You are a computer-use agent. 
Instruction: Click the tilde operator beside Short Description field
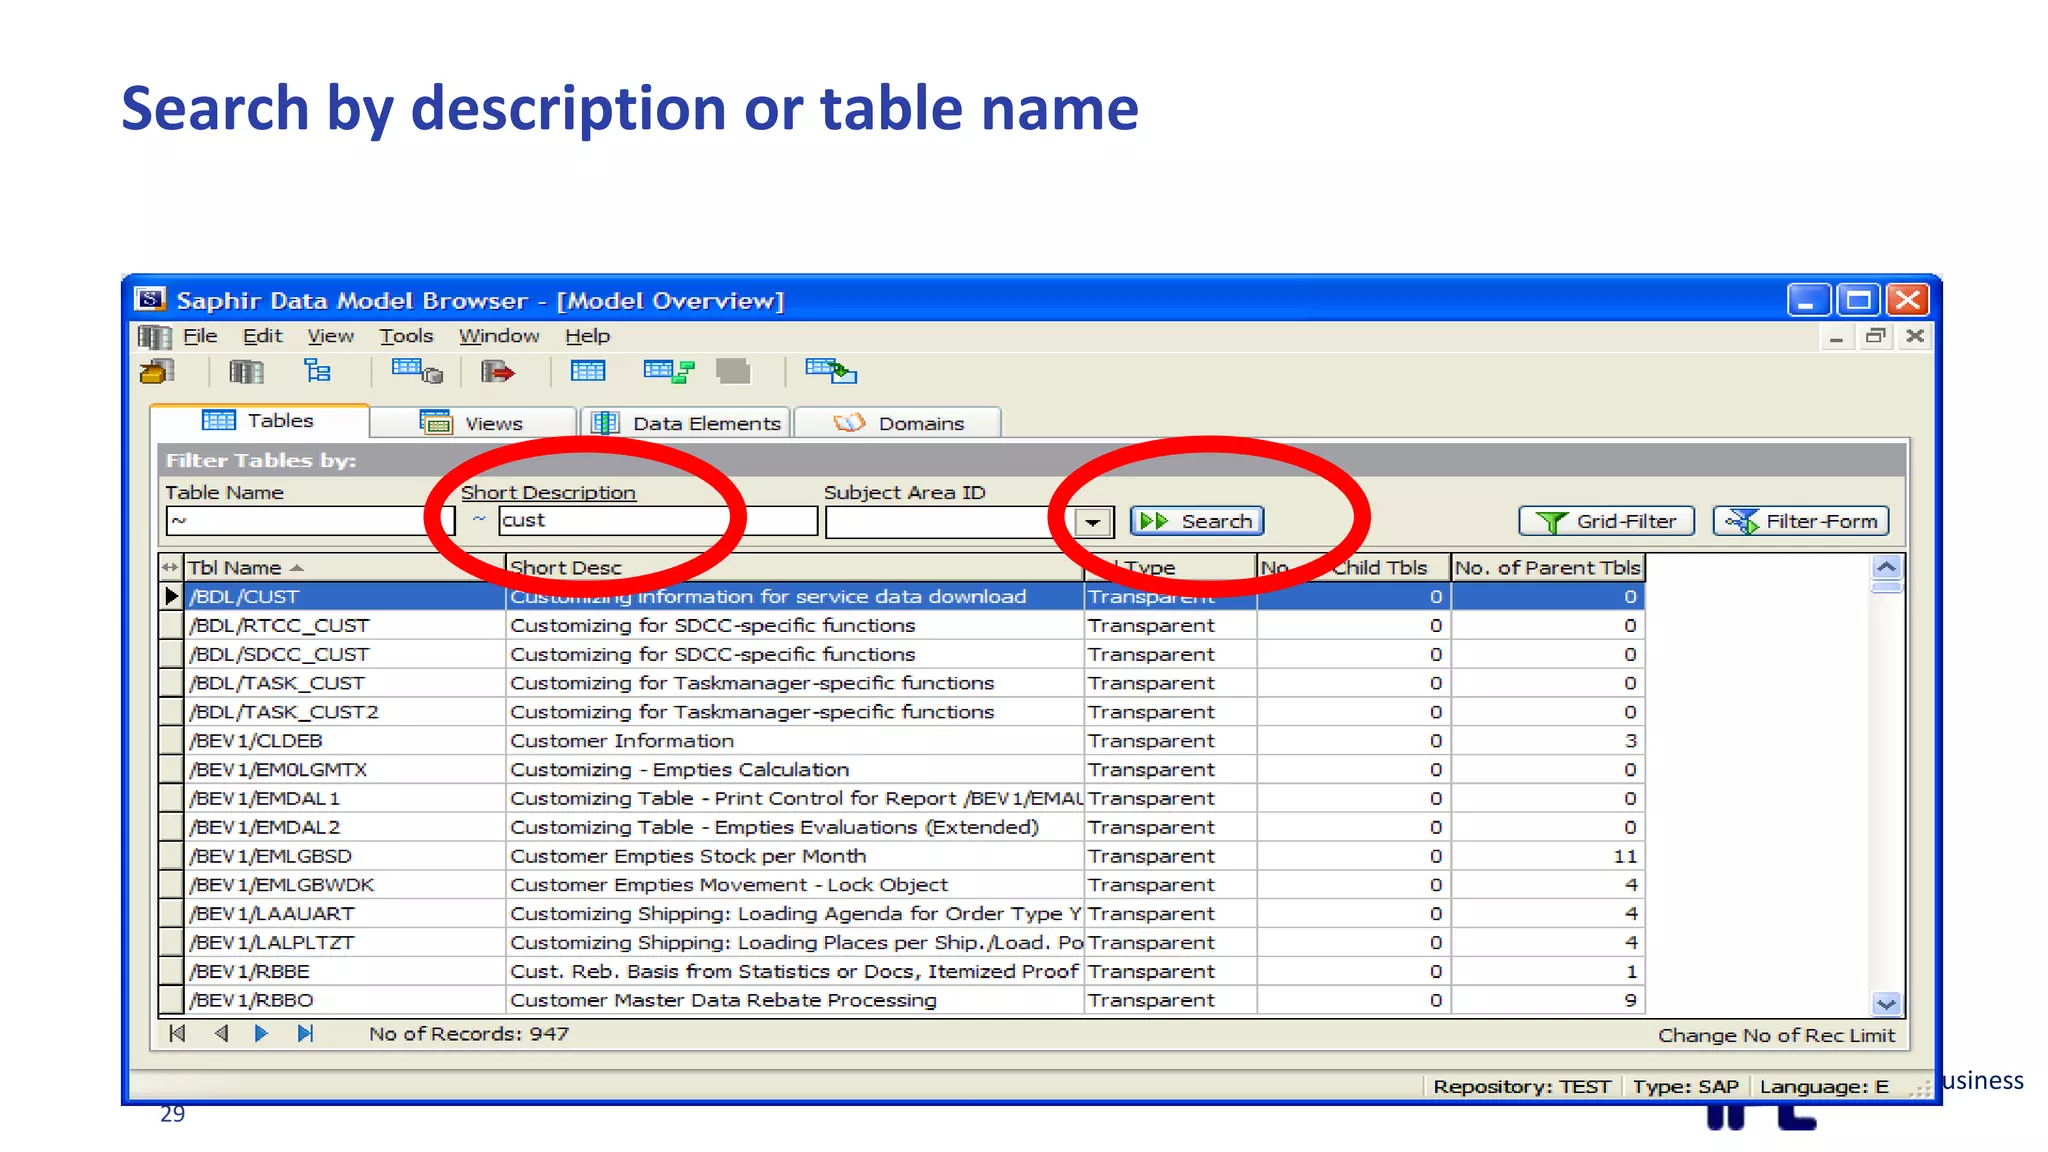(479, 519)
